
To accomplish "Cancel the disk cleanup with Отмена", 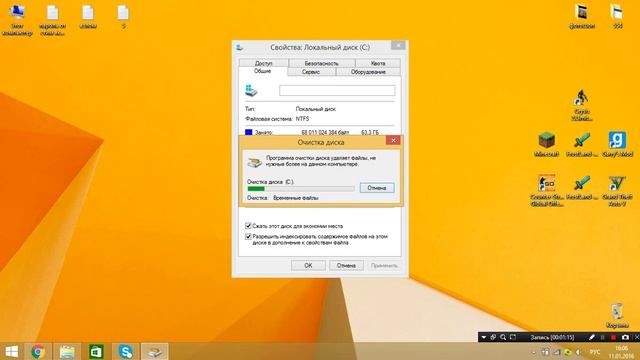I will (x=377, y=188).
